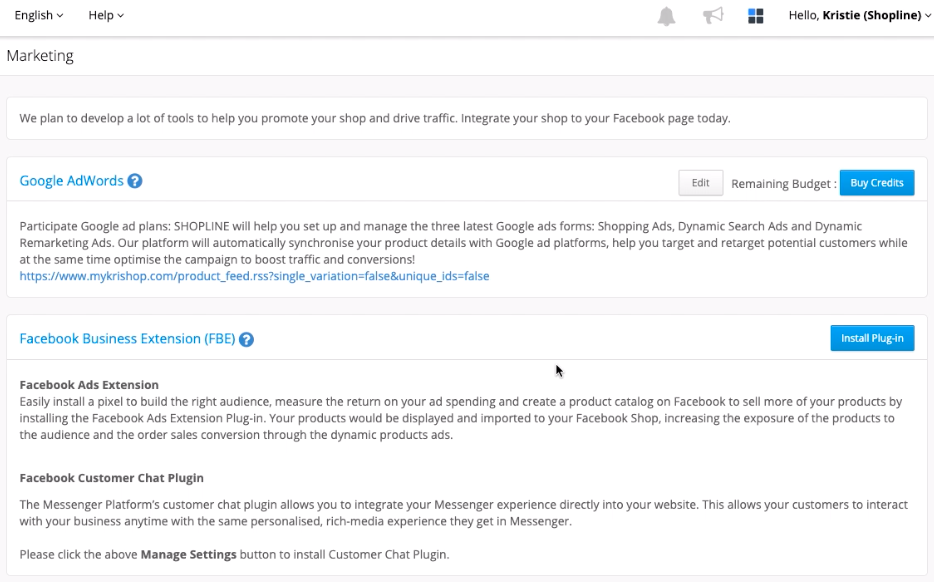
Task: Click the pixel install description paragraph
Action: click(461, 418)
